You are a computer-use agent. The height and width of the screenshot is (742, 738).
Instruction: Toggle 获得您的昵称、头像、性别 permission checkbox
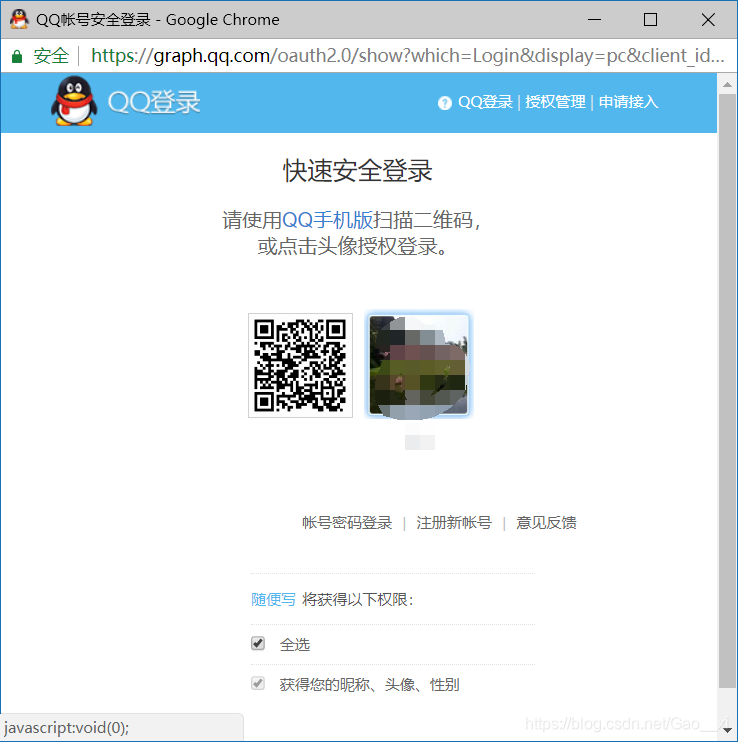[x=258, y=683]
